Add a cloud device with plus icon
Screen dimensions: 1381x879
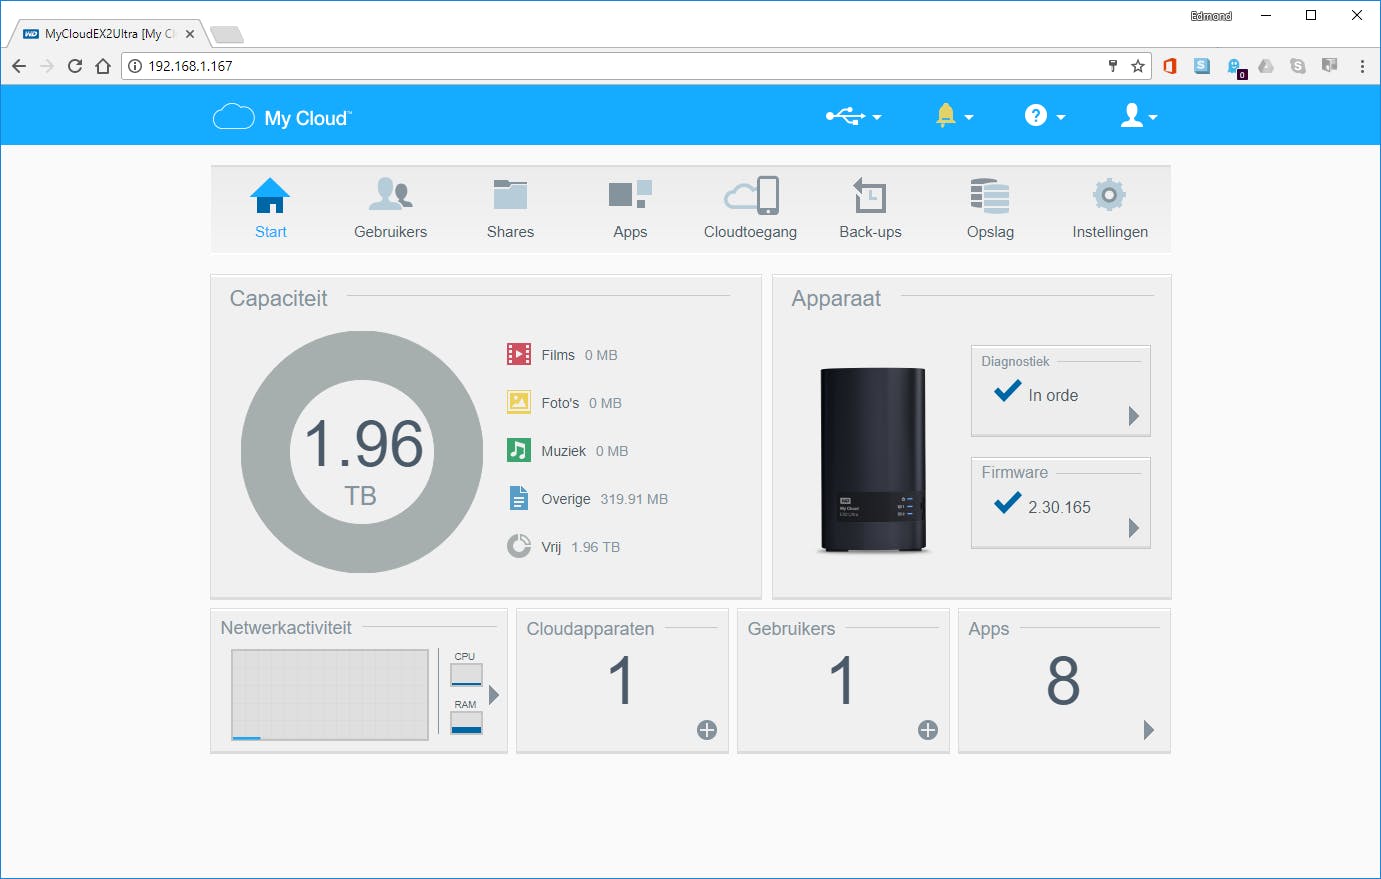[707, 730]
